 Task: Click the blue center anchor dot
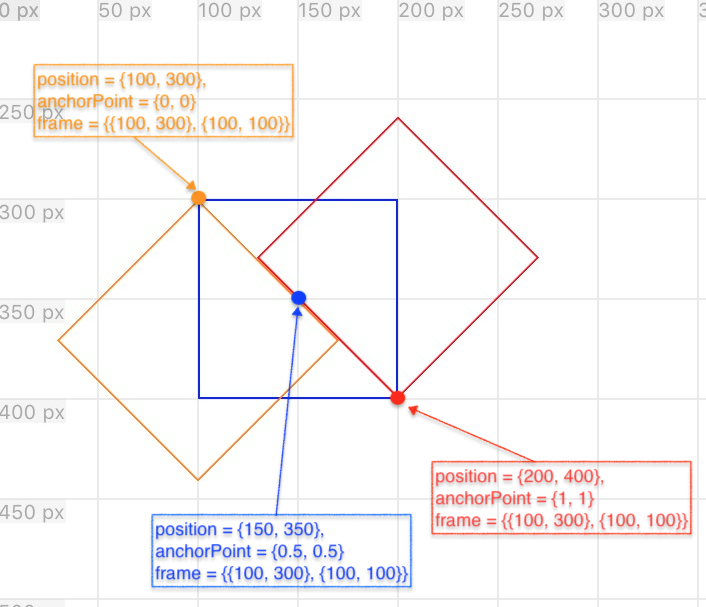coord(299,298)
